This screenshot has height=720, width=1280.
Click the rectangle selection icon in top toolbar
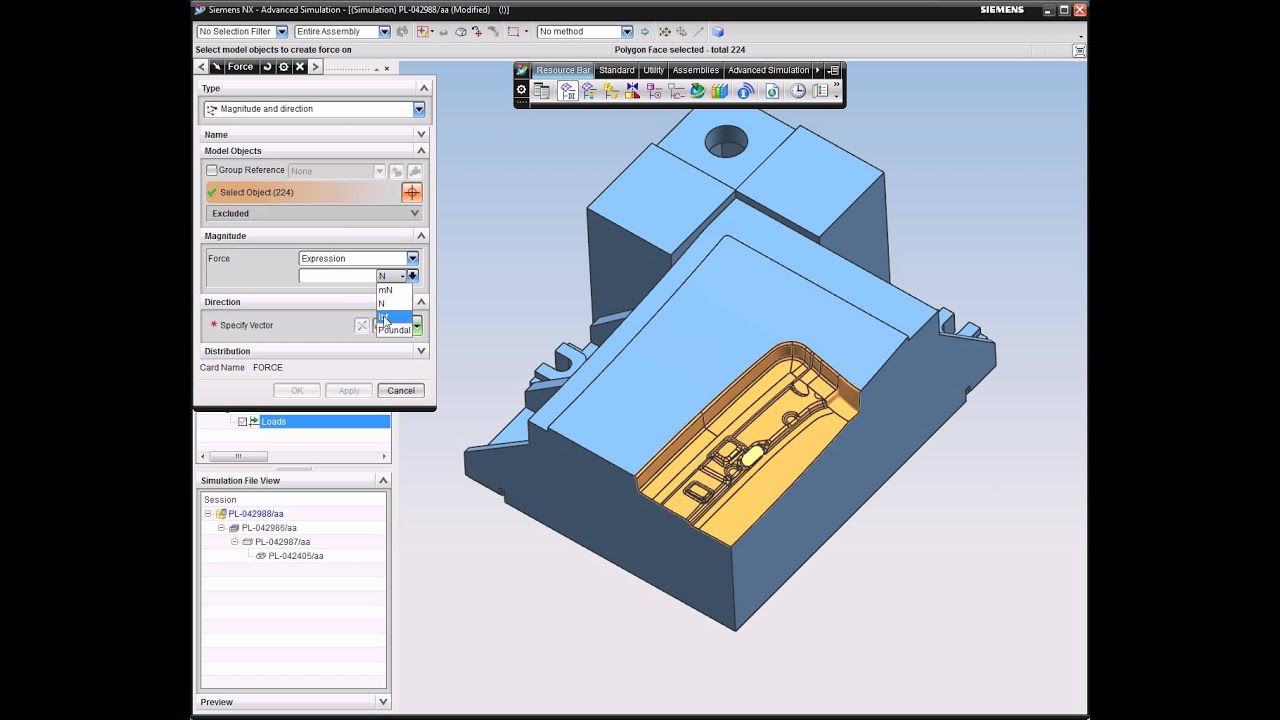tap(513, 32)
